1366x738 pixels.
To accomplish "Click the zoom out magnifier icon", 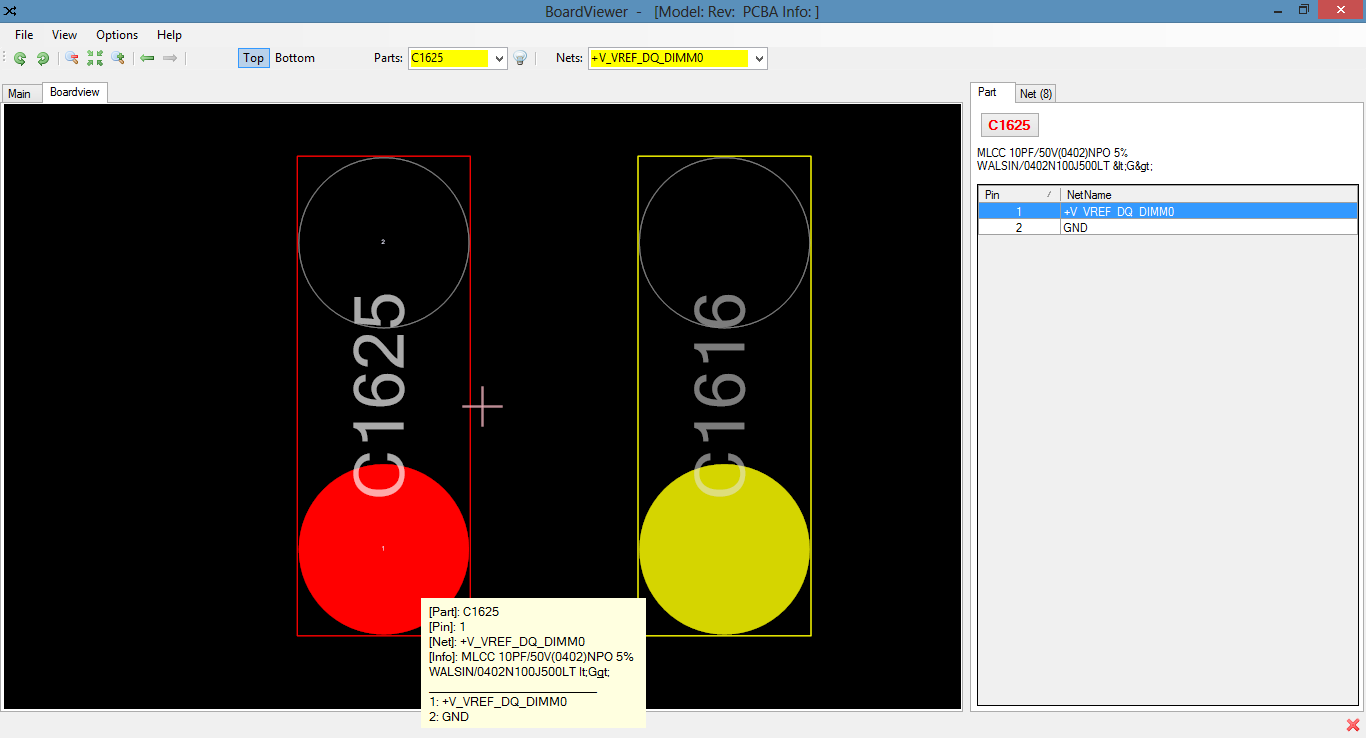I will point(72,58).
